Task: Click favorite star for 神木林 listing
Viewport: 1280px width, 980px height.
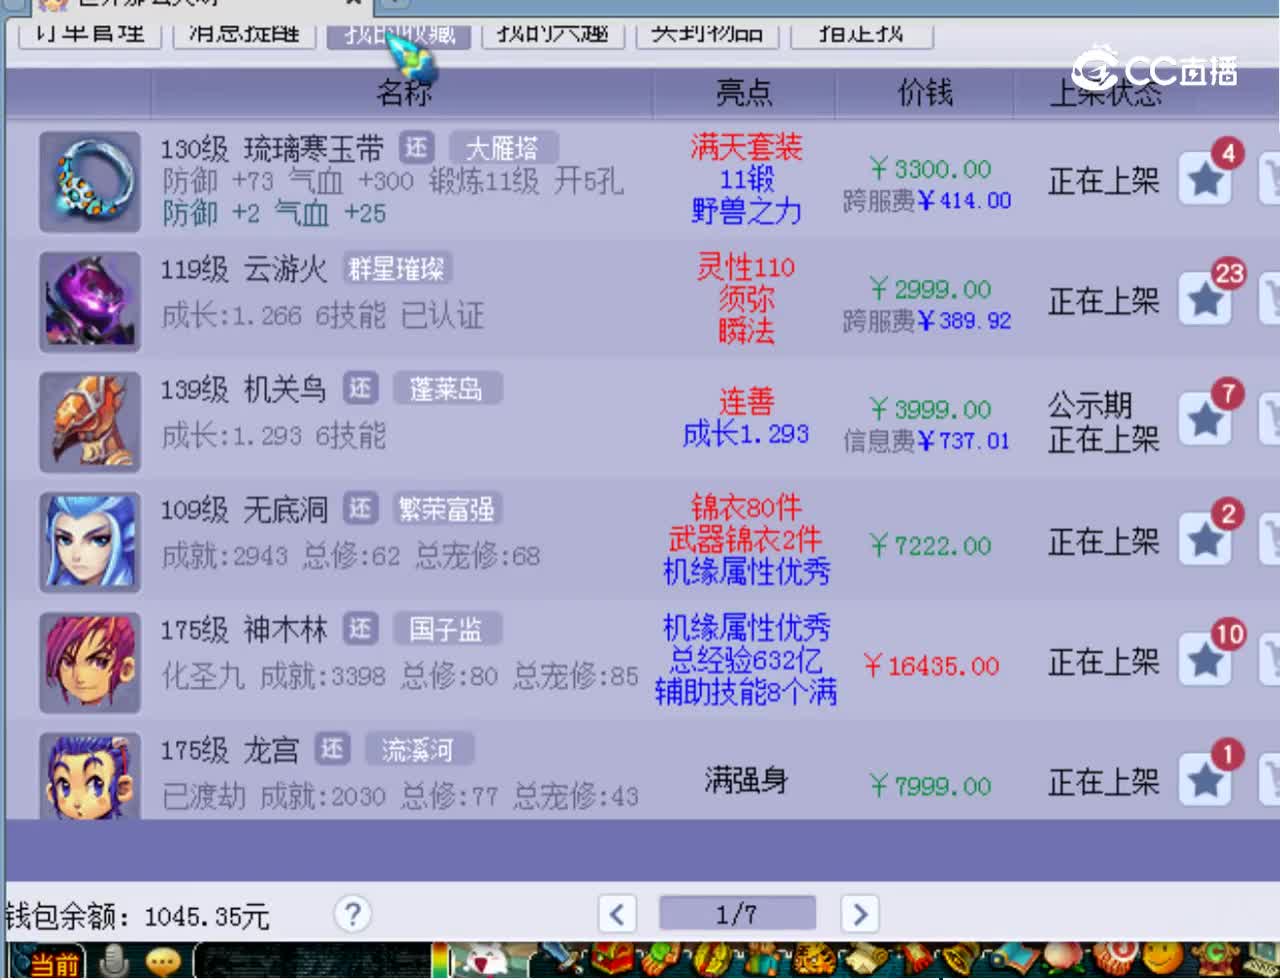Action: point(1205,661)
